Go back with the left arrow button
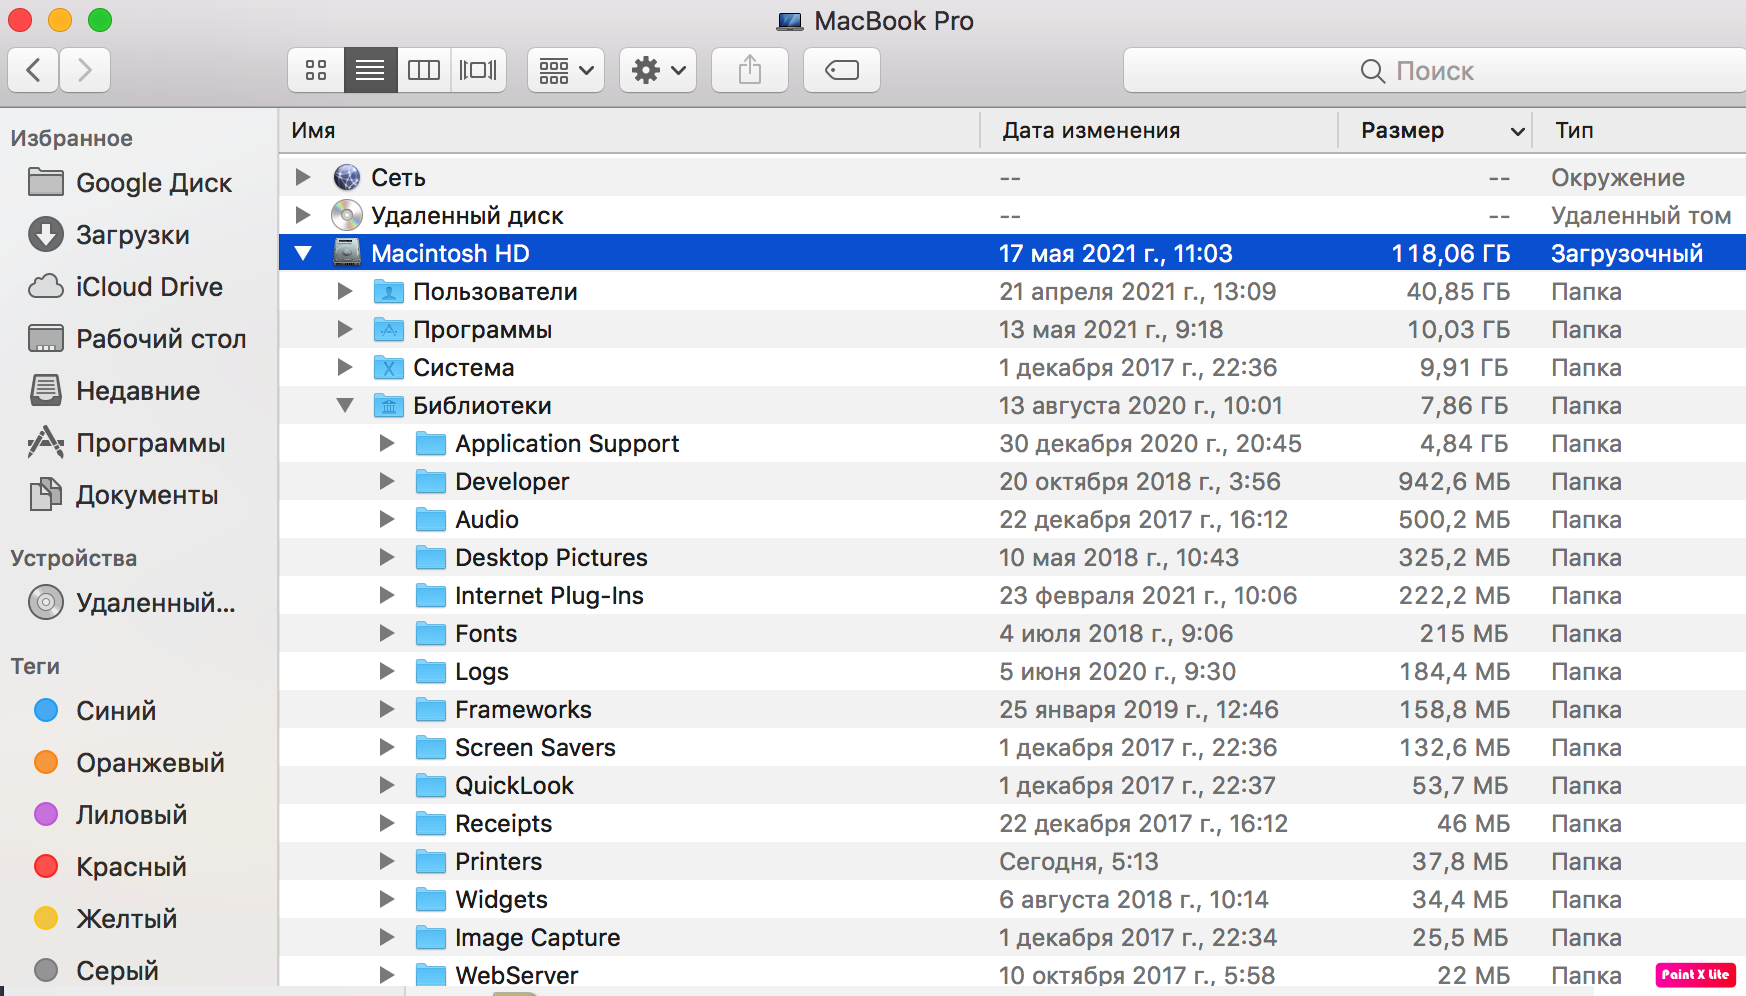 33,70
